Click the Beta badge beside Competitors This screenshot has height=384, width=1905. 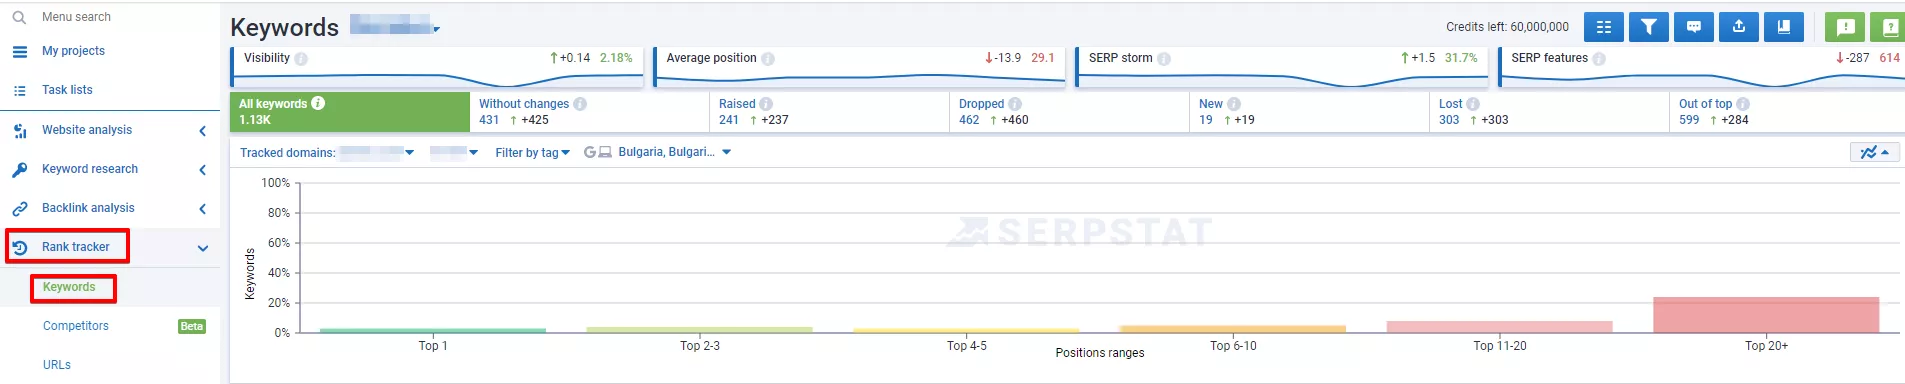[192, 326]
